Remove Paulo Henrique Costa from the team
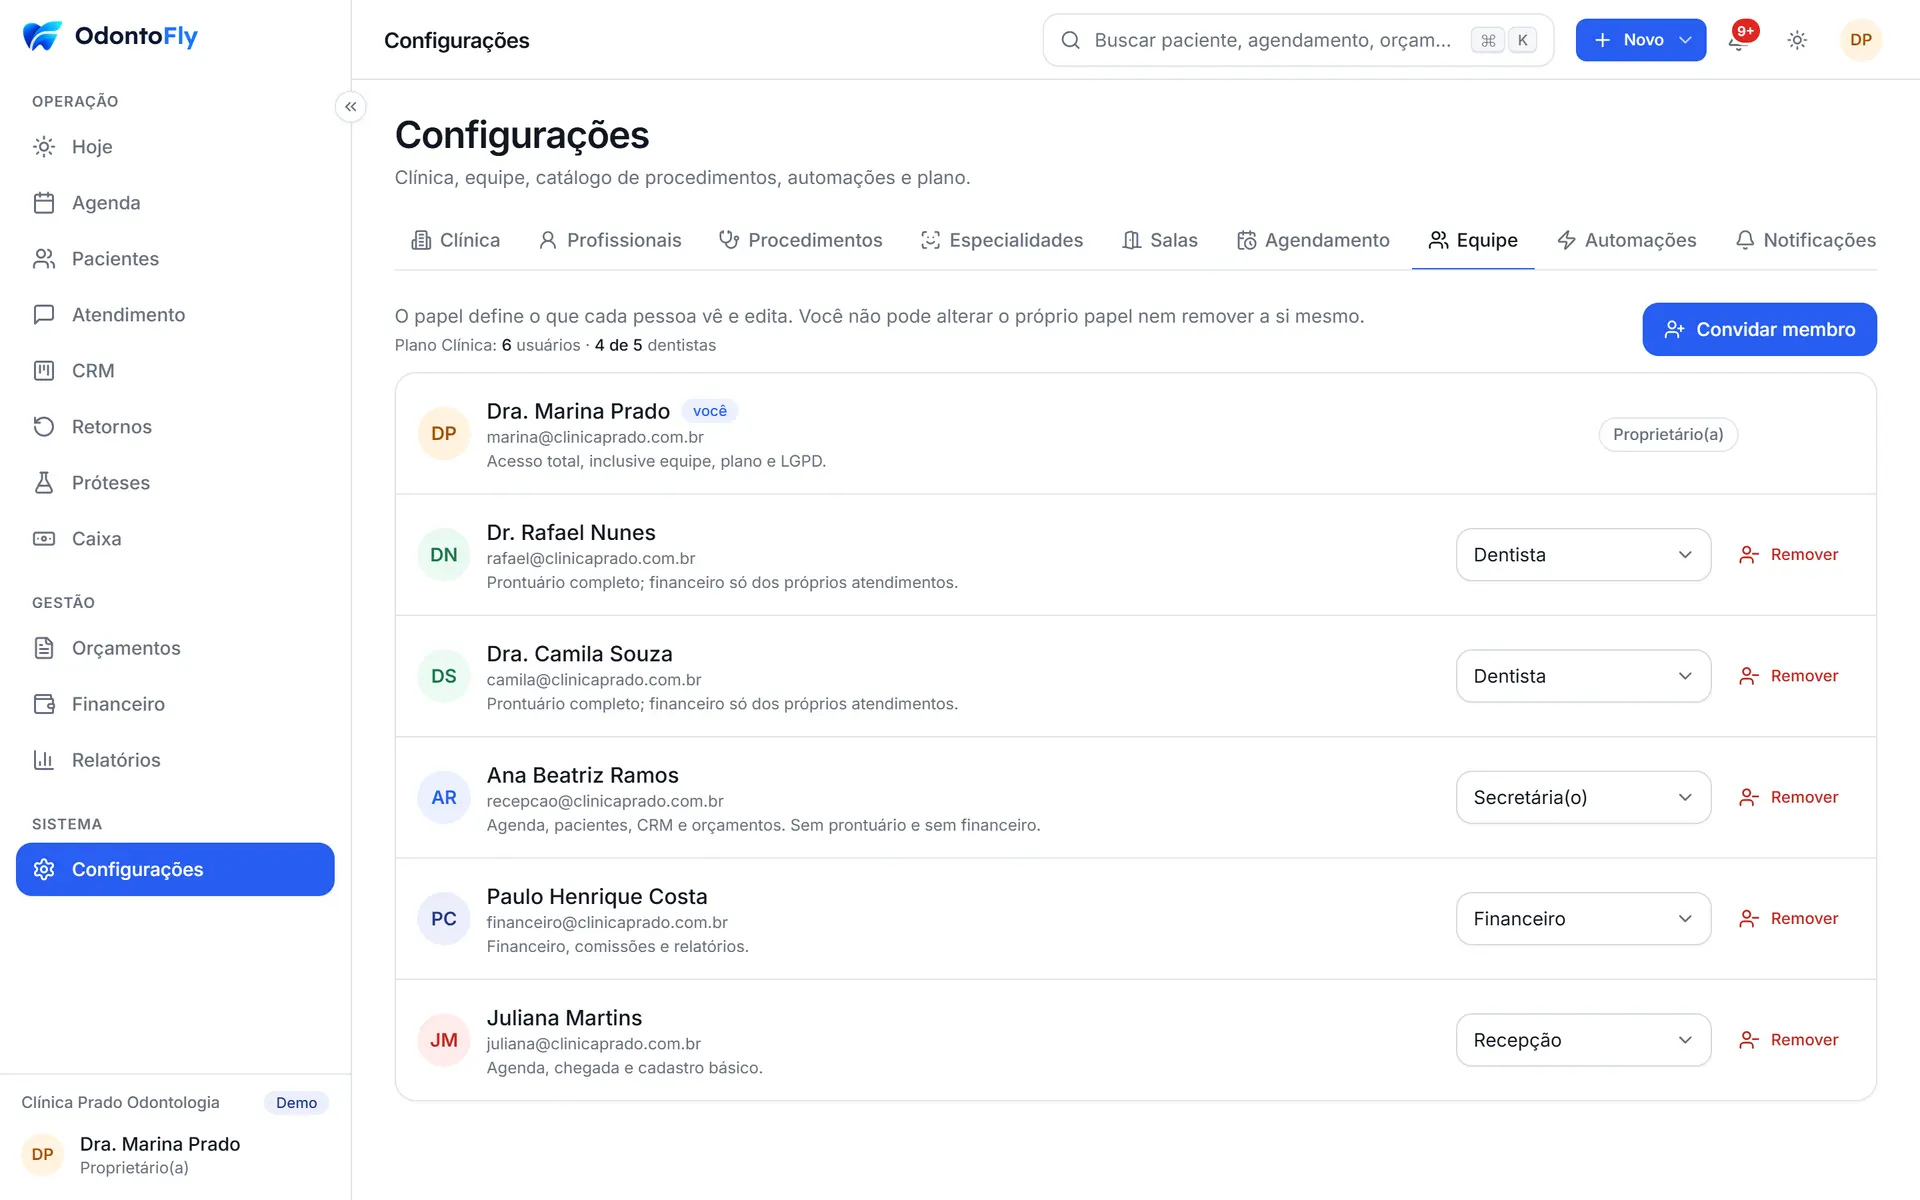This screenshot has width=1920, height=1200. [x=1788, y=918]
